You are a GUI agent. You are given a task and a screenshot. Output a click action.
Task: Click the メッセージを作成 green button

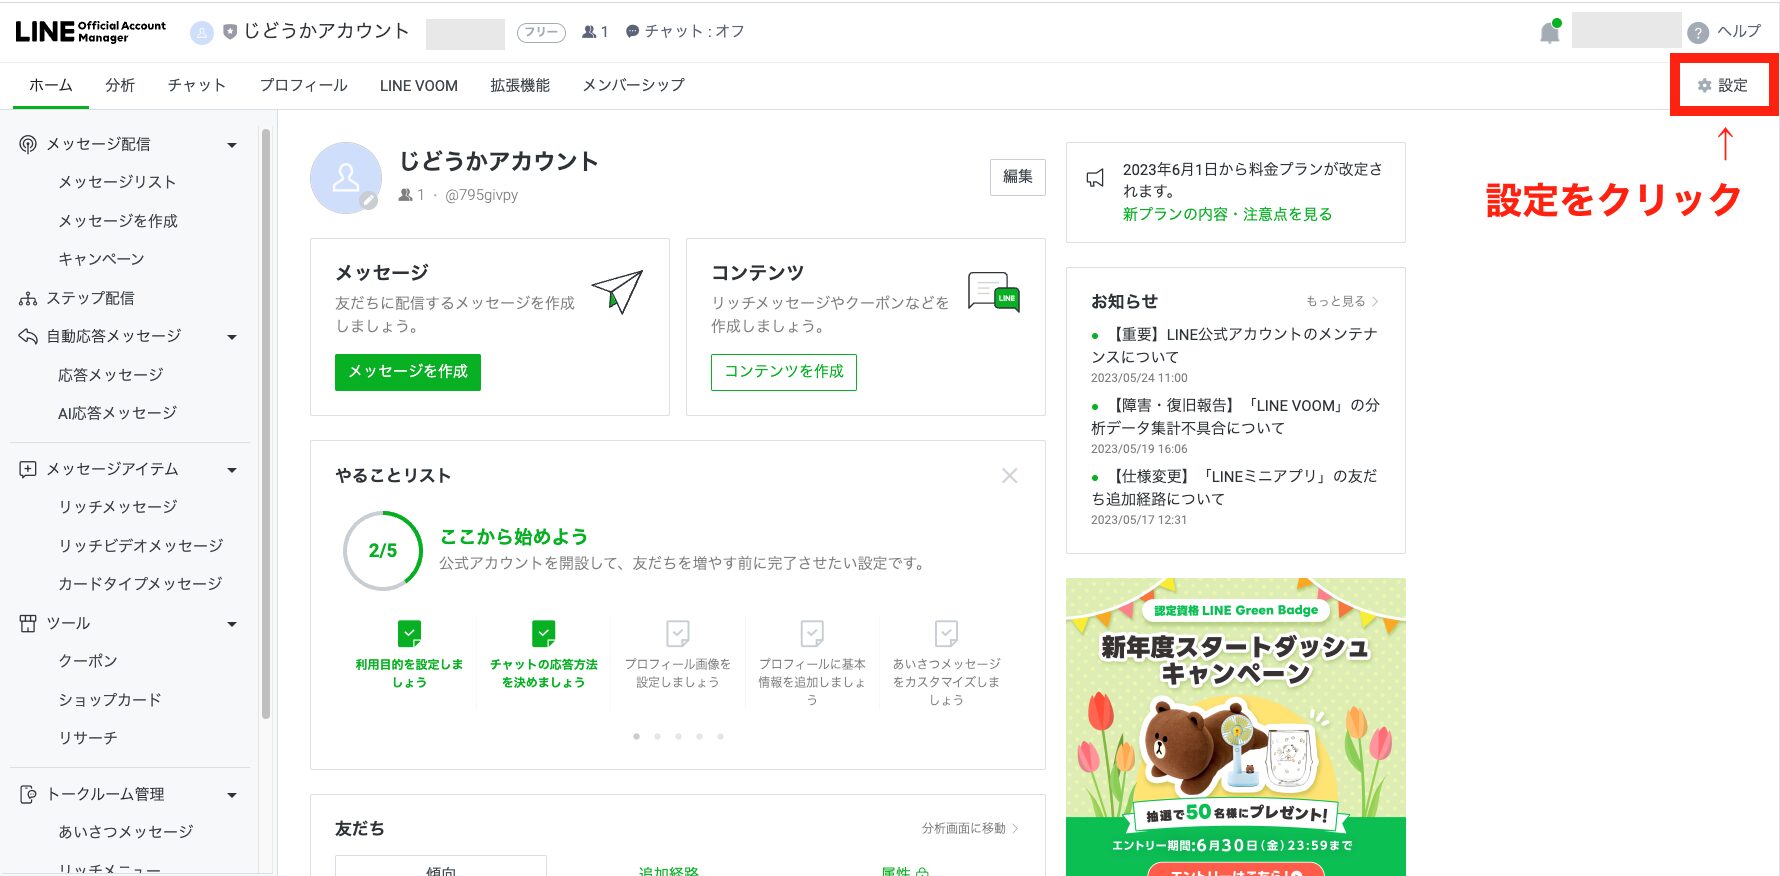click(x=408, y=372)
